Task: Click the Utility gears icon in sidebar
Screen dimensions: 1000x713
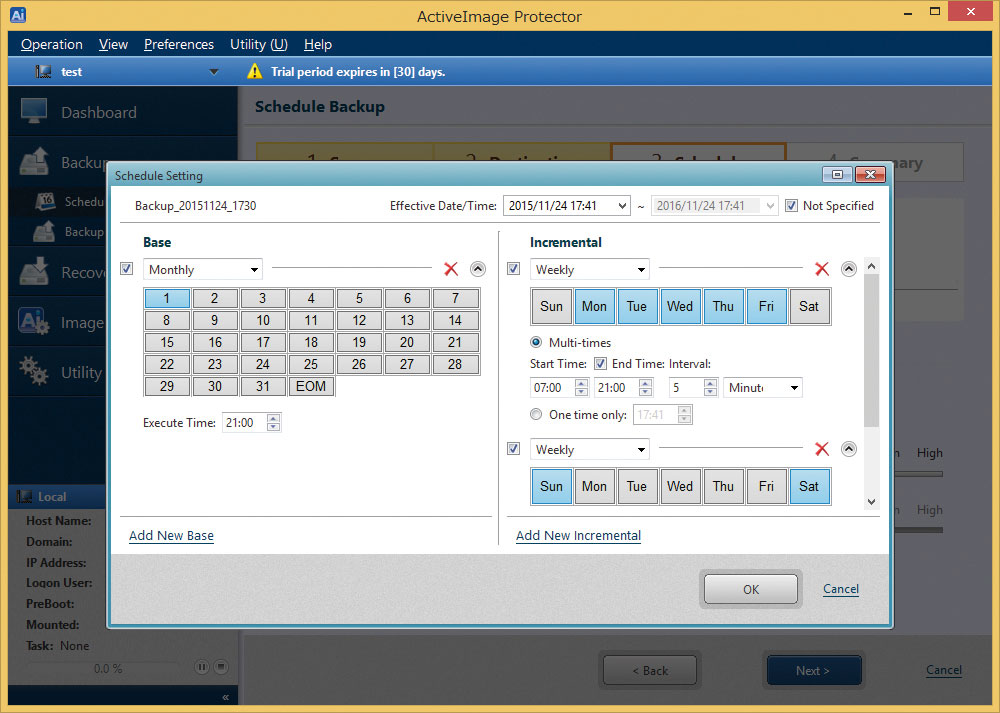Action: pos(34,371)
